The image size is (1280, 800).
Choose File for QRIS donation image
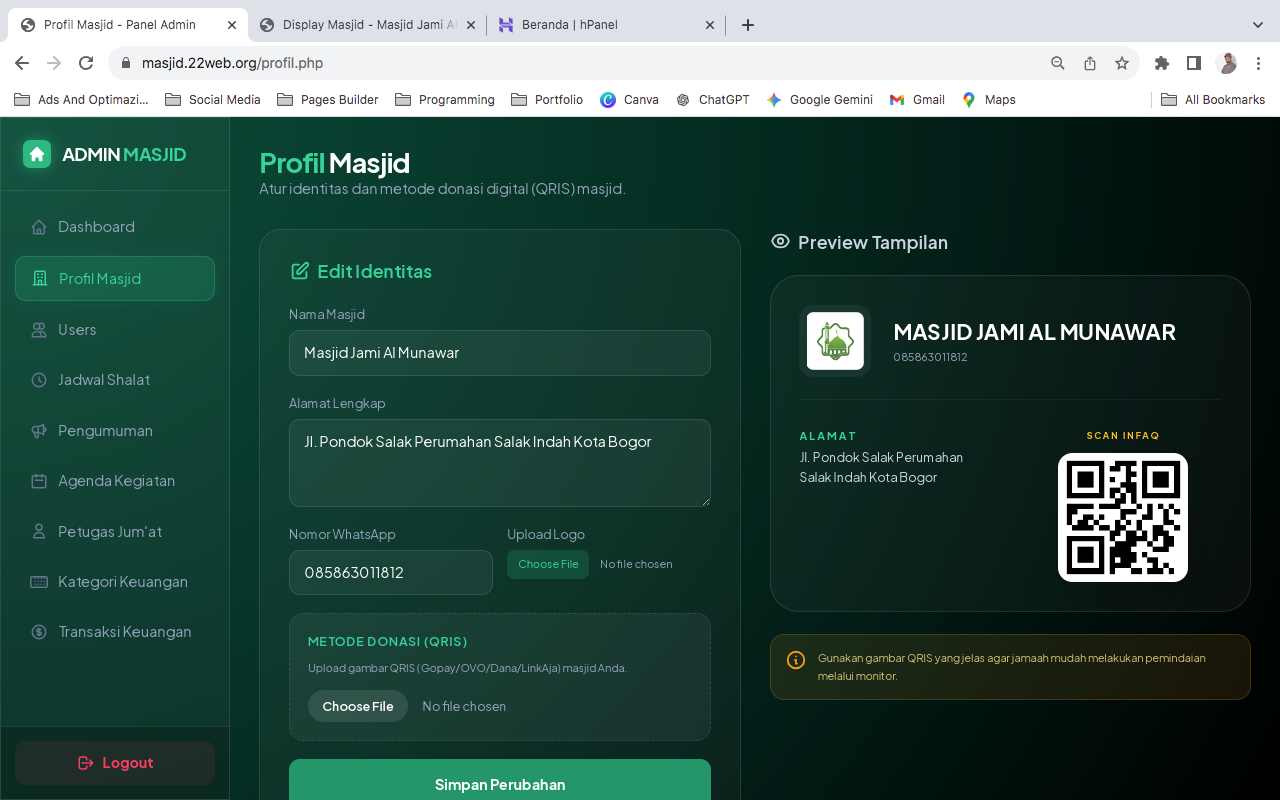point(357,706)
